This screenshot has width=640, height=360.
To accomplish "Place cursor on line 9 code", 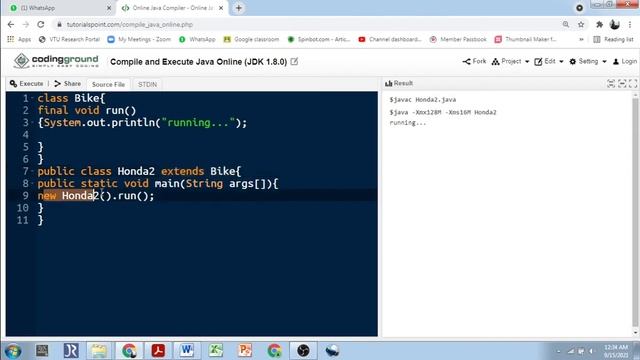I will pos(96,196).
